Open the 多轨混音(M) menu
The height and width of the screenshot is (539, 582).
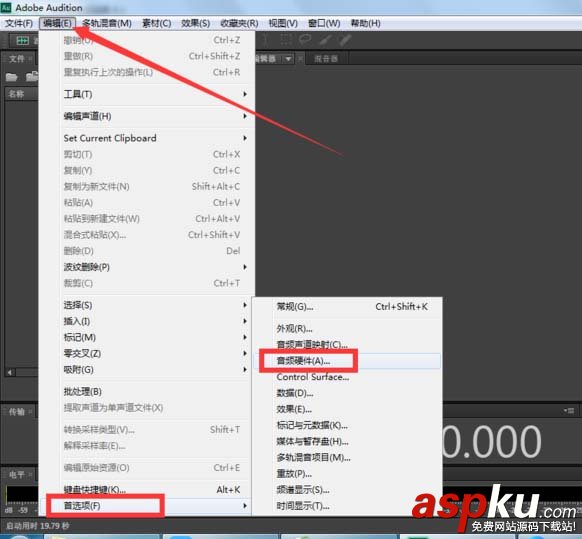tap(107, 23)
